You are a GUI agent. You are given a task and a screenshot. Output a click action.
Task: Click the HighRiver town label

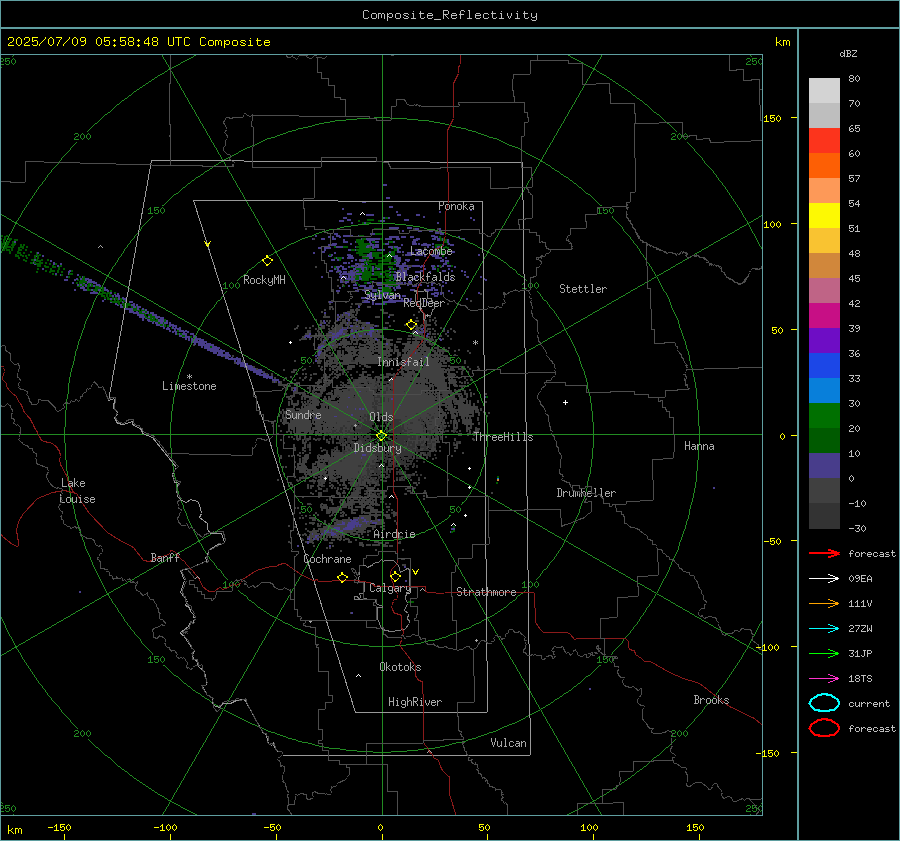click(x=415, y=702)
